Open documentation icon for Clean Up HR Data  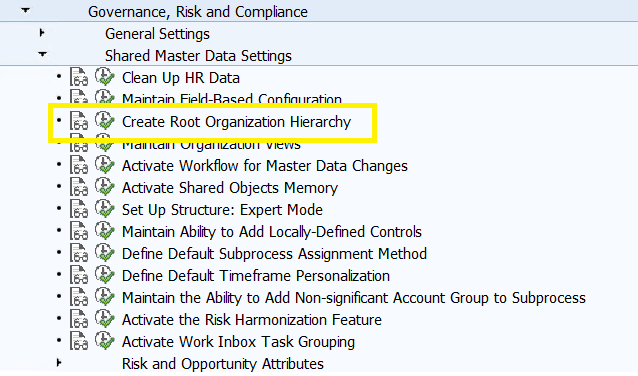pyautogui.click(x=79, y=77)
